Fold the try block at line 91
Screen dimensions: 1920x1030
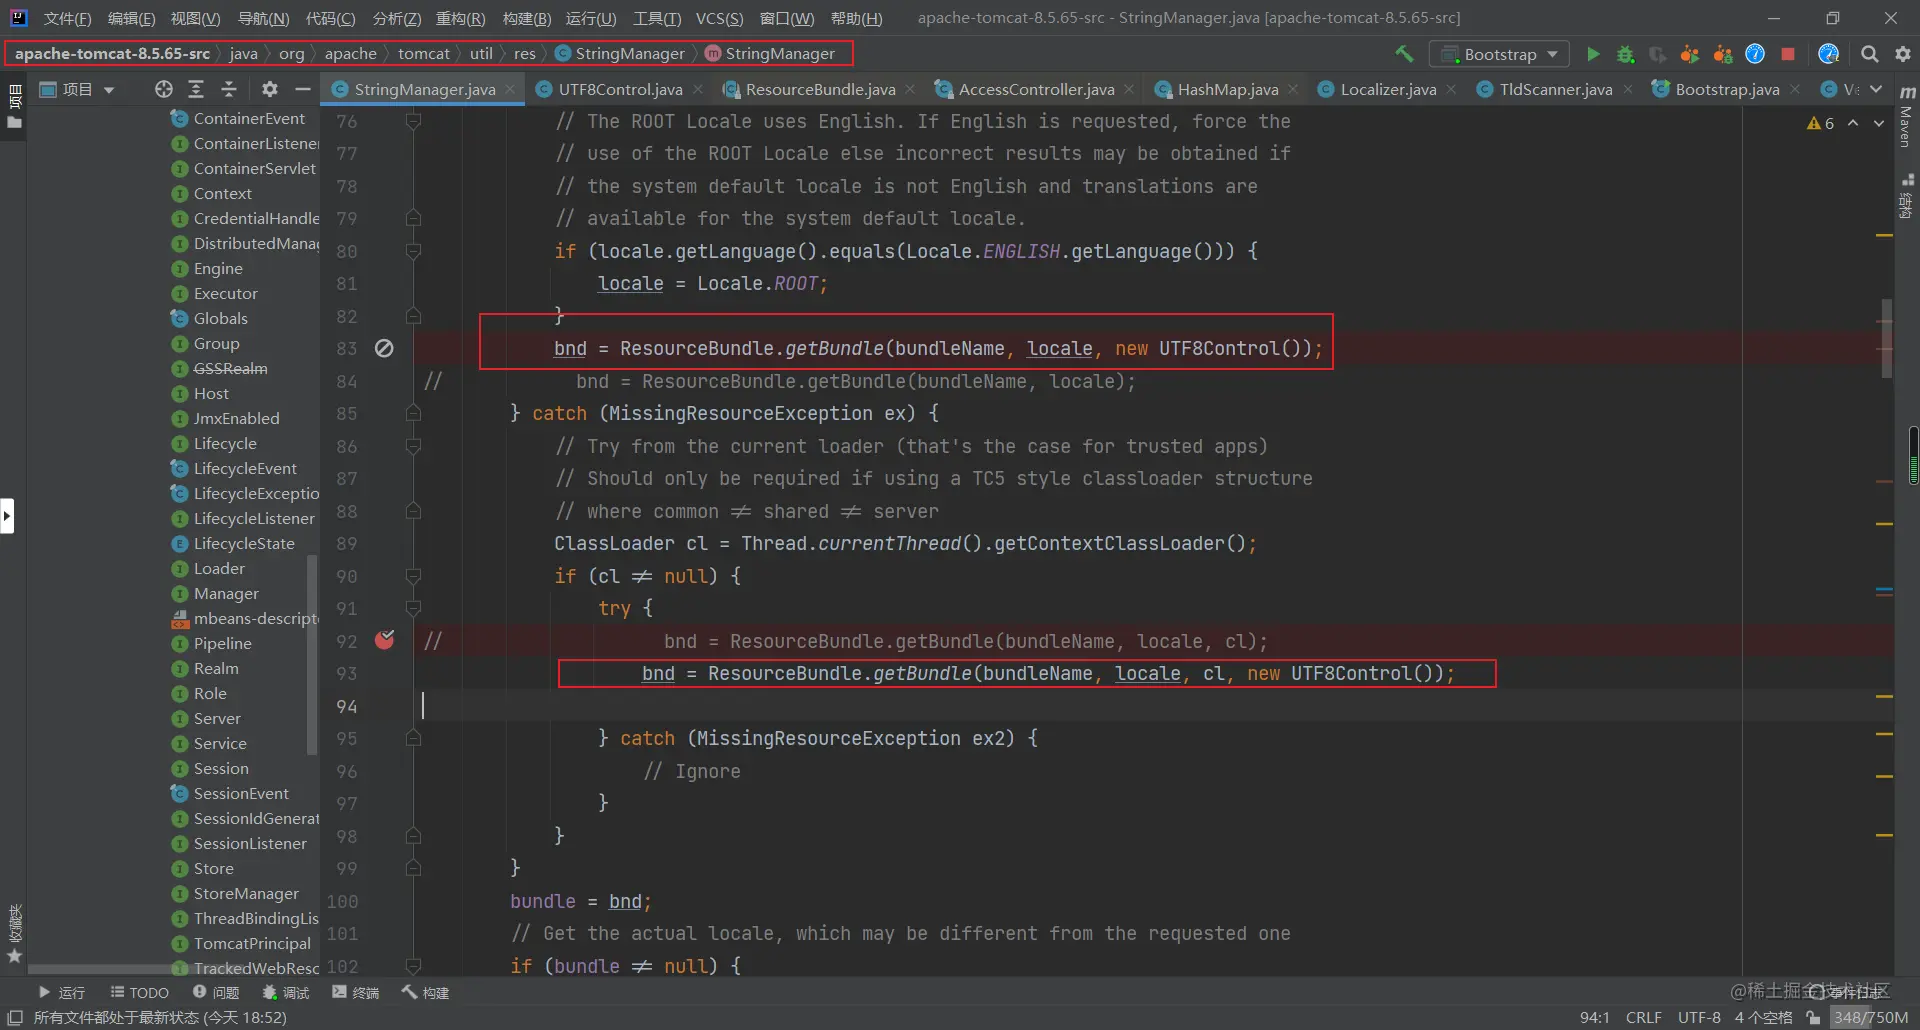[413, 608]
